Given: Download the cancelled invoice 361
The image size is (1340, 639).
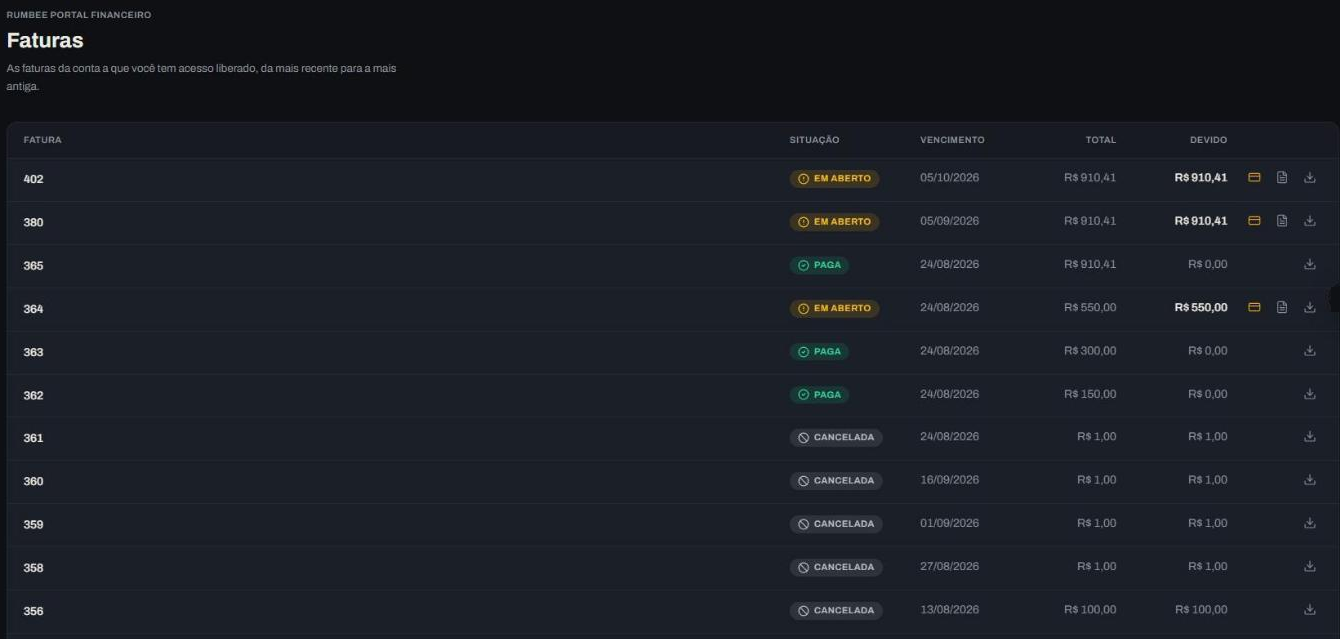Looking at the screenshot, I should (1310, 436).
